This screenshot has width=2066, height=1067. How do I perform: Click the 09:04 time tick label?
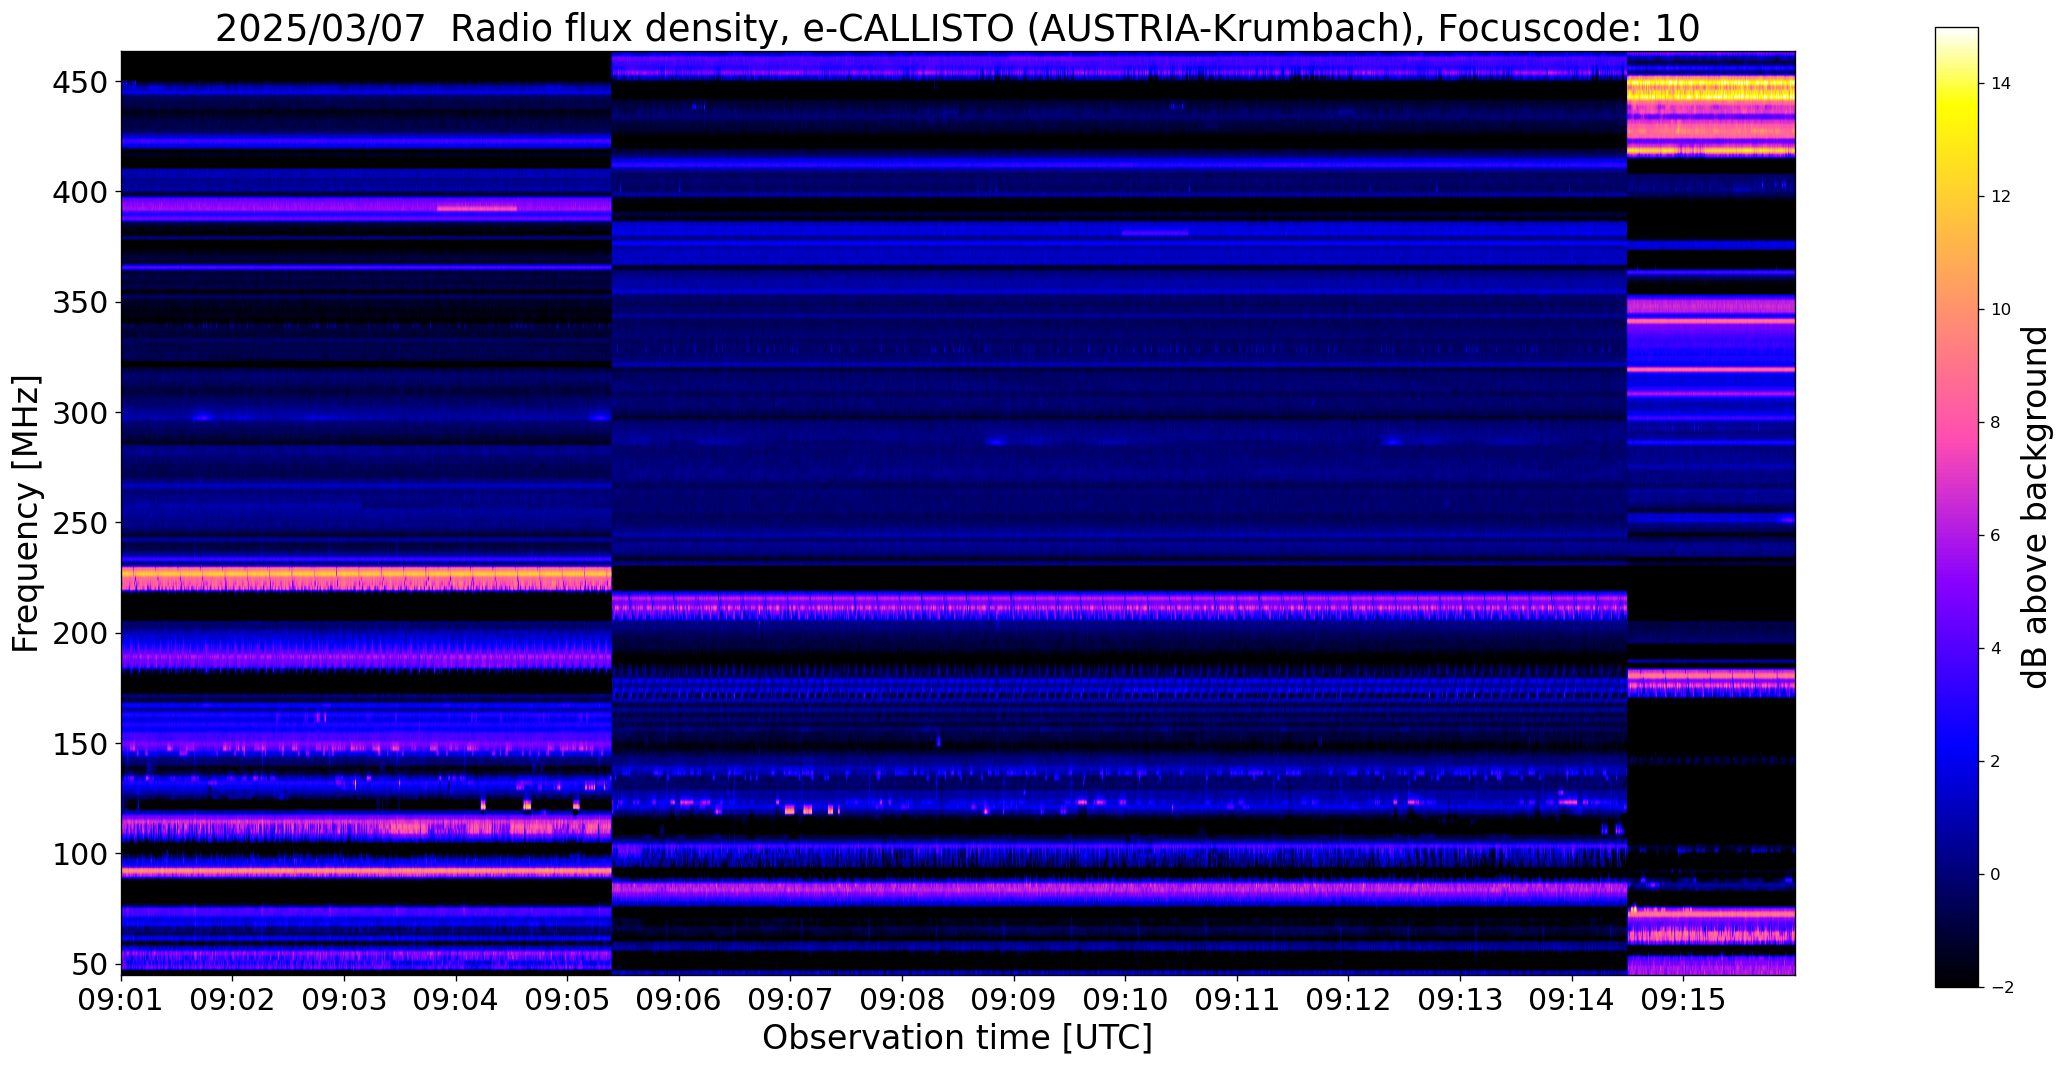(457, 999)
